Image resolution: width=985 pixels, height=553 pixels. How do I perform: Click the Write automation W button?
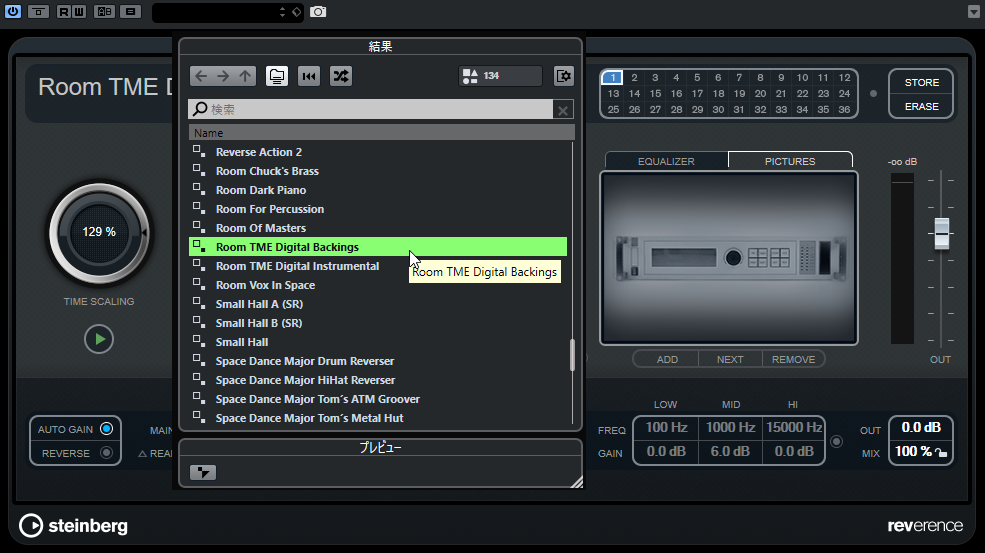(x=78, y=11)
